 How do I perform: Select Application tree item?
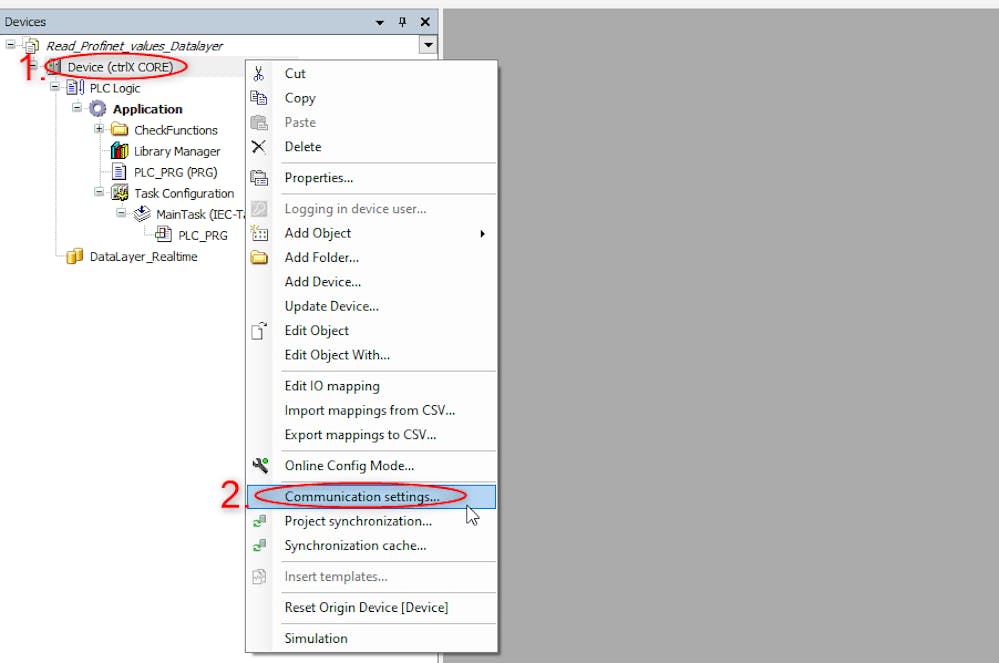147,109
